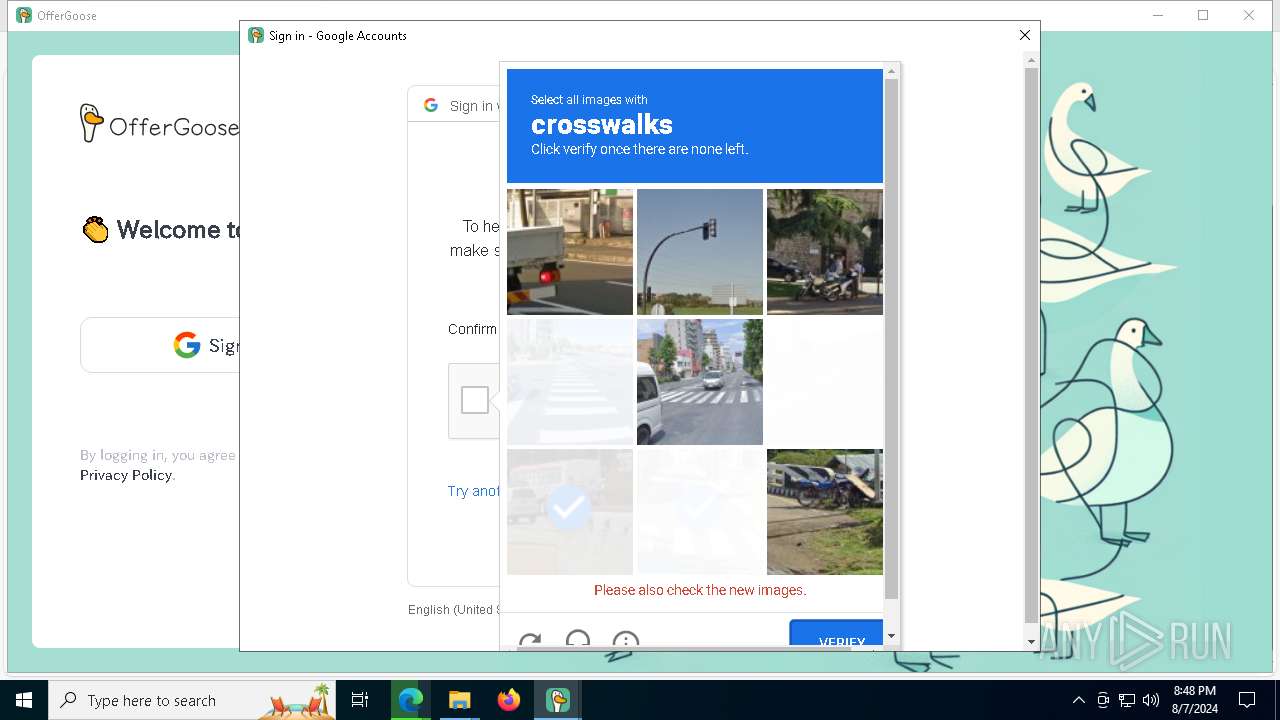Screen dimensions: 1280x720
Task: Reload captcha challenge icon
Action: click(530, 640)
